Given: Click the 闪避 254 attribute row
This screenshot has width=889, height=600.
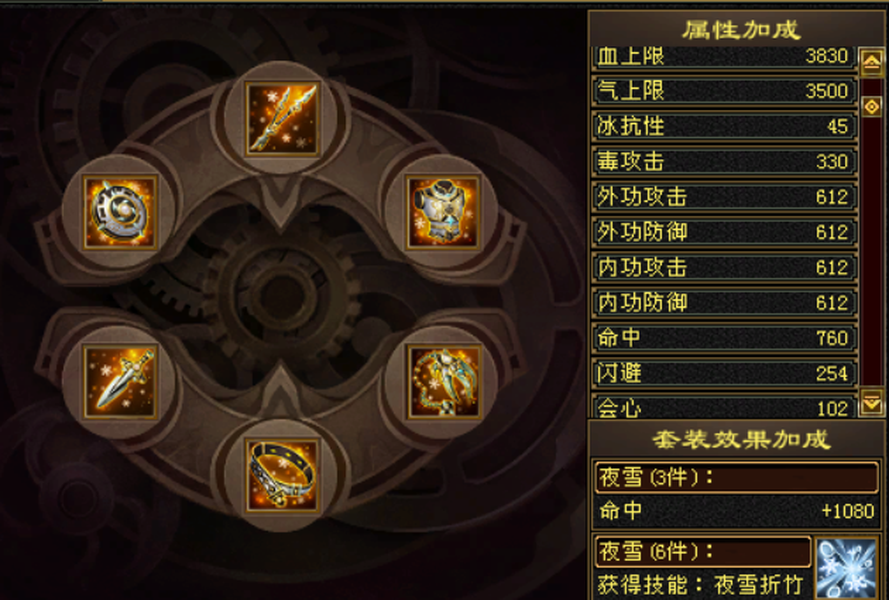Looking at the screenshot, I should (x=724, y=373).
